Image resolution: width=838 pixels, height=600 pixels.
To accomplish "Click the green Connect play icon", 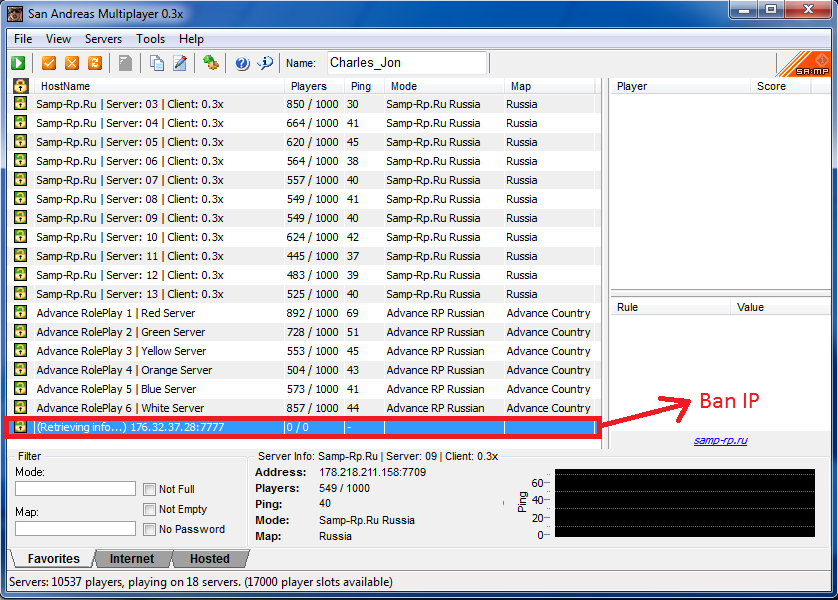I will [18, 63].
